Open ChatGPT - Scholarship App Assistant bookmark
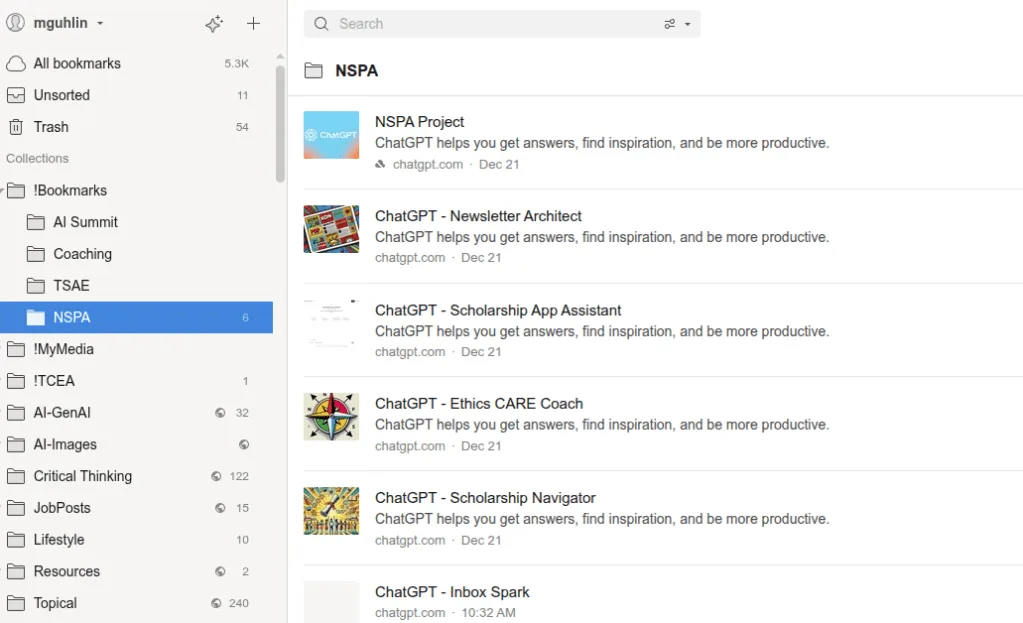The height and width of the screenshot is (623, 1023). pos(498,311)
